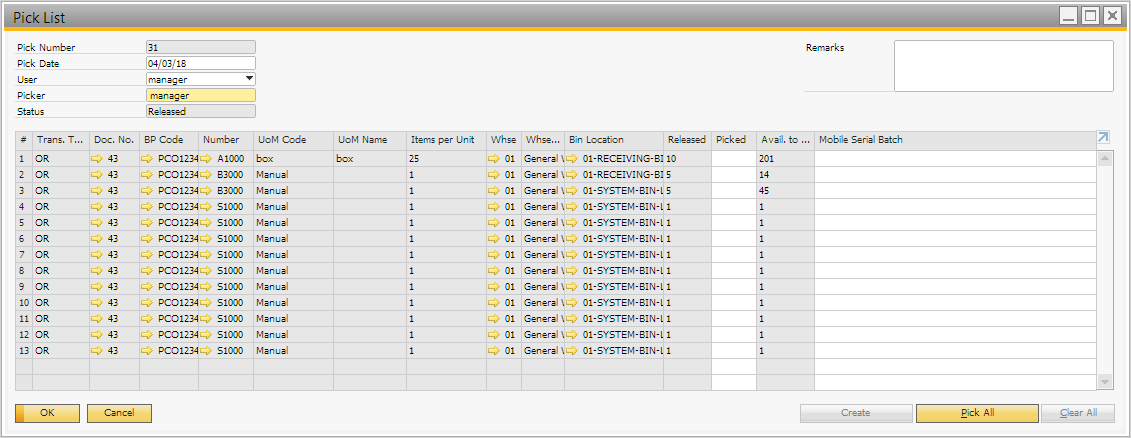Open the User dropdown showing manager
The image size is (1131, 438).
(249, 79)
